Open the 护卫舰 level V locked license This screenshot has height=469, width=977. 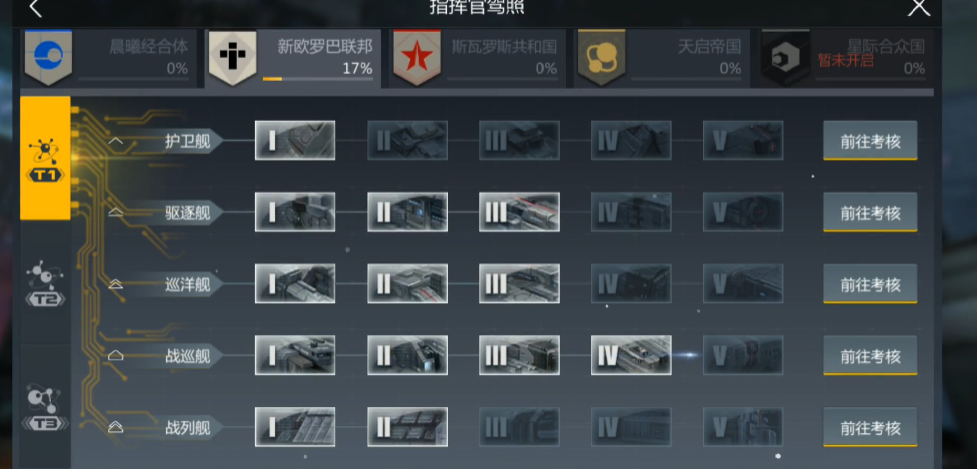743,140
